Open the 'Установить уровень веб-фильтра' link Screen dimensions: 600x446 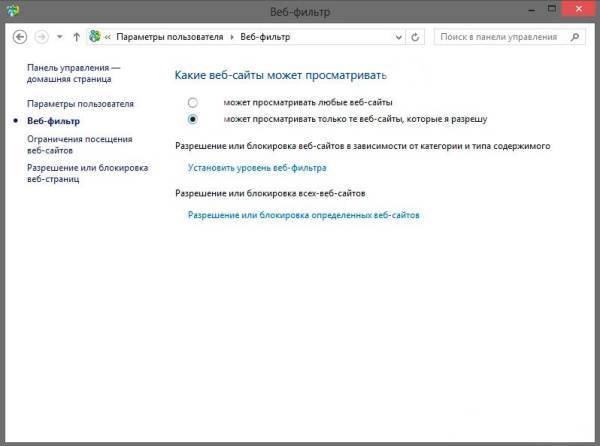click(257, 168)
